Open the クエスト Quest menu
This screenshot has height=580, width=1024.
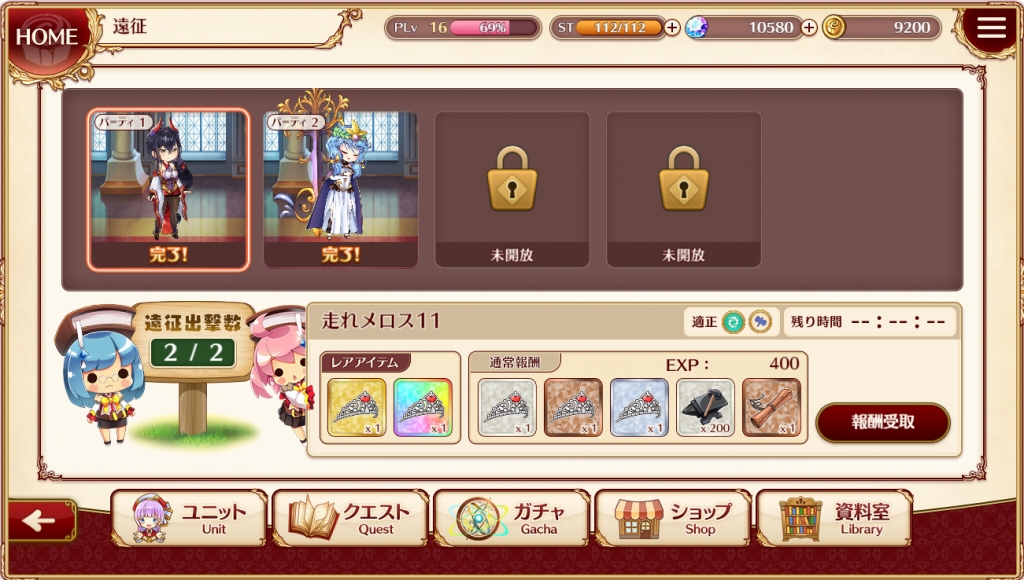[351, 519]
